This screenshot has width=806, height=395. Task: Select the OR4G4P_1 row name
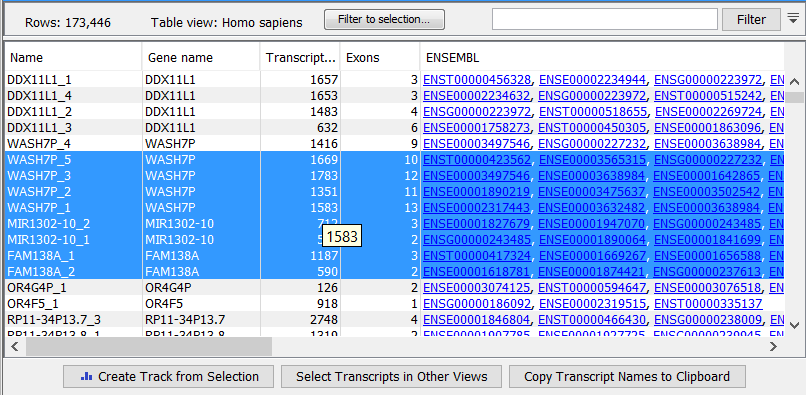point(37,288)
